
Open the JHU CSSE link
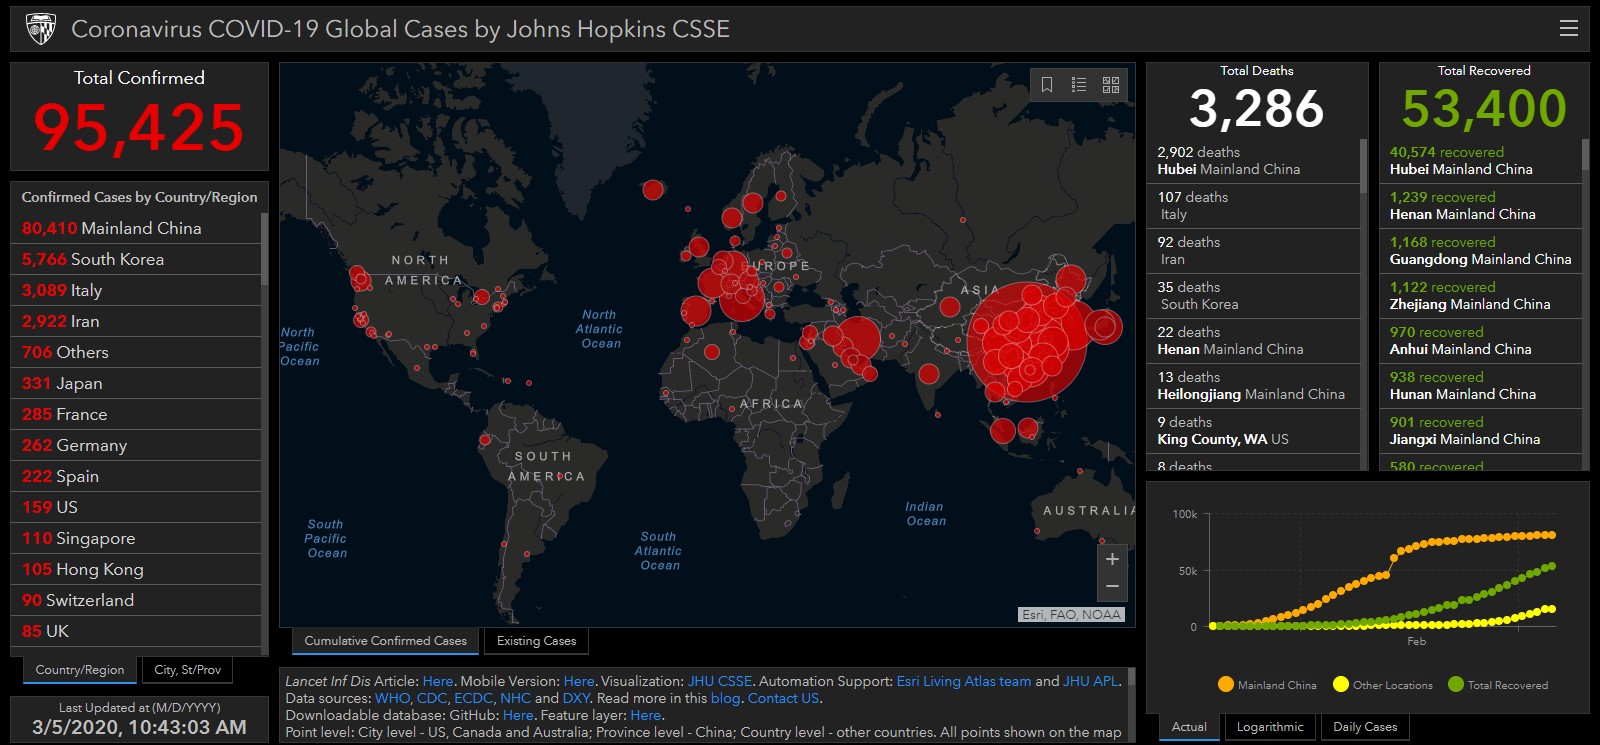[x=719, y=681]
